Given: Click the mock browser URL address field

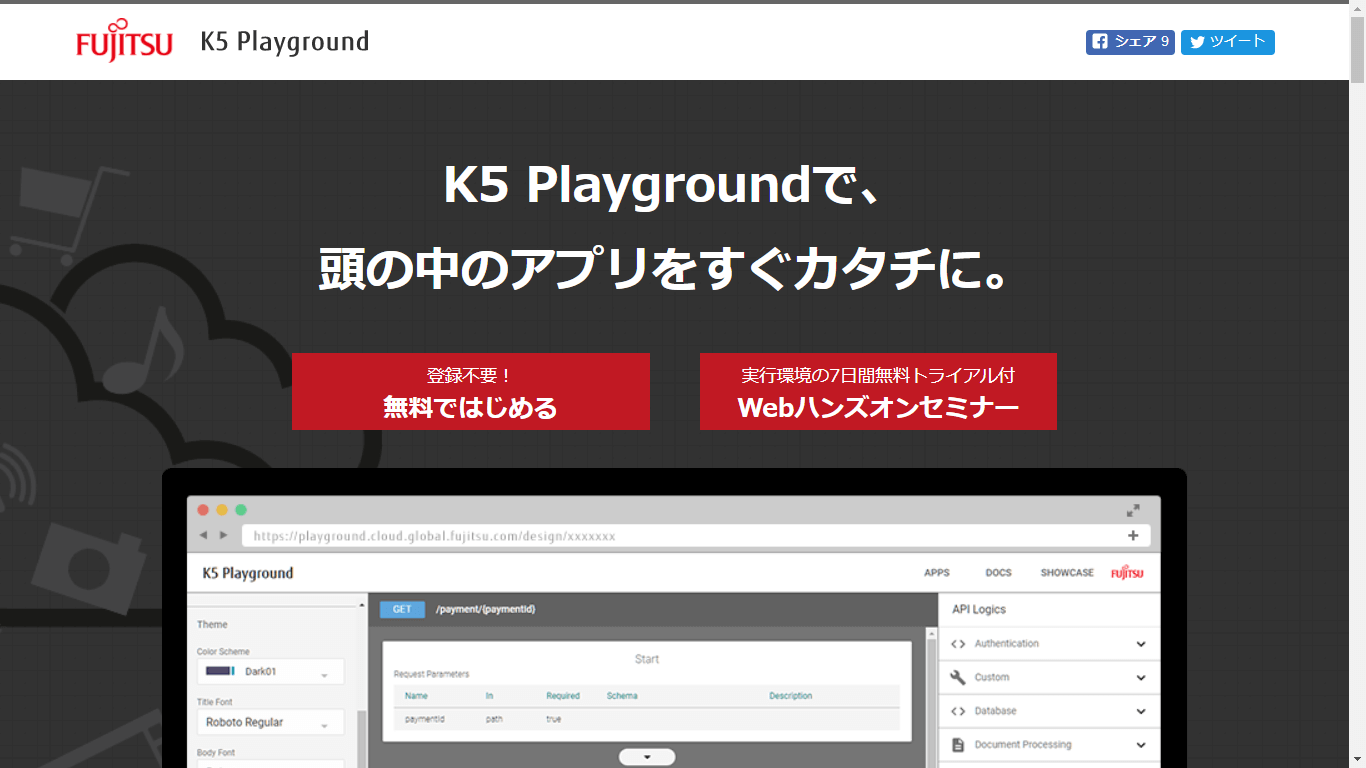Looking at the screenshot, I should click(696, 536).
